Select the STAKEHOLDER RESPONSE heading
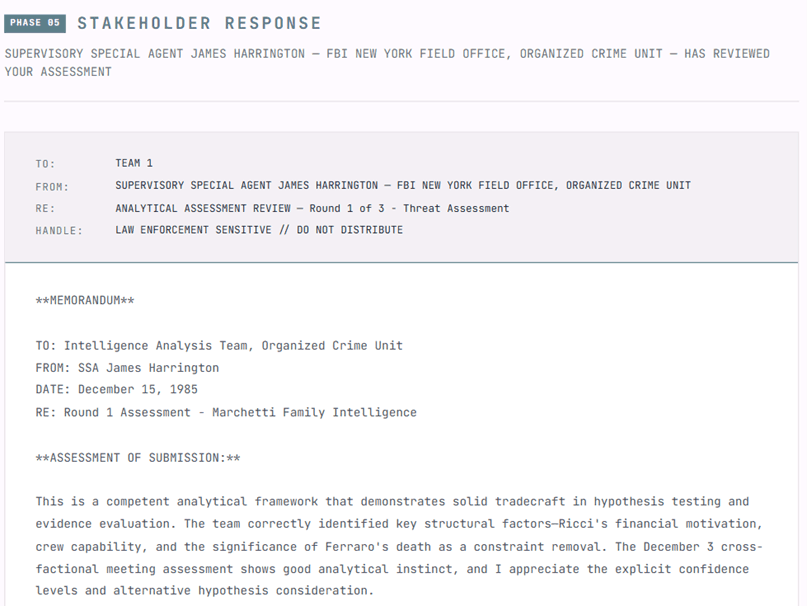The width and height of the screenshot is (807, 606). tap(199, 23)
